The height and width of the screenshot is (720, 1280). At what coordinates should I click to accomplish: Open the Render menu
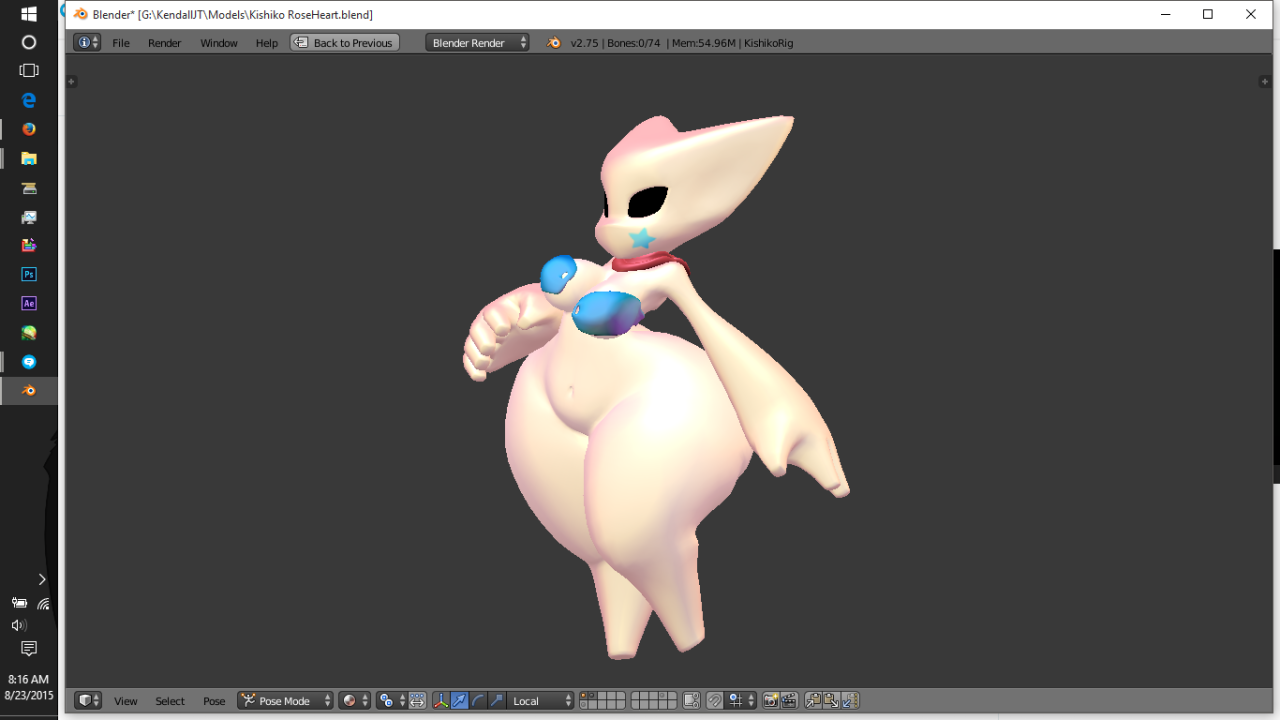[165, 43]
